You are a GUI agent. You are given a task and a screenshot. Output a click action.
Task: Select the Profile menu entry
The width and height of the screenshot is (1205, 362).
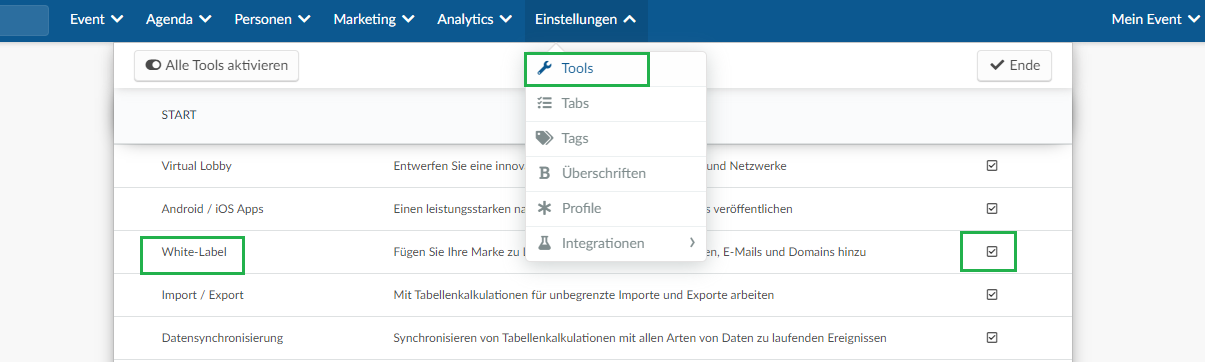pos(616,208)
